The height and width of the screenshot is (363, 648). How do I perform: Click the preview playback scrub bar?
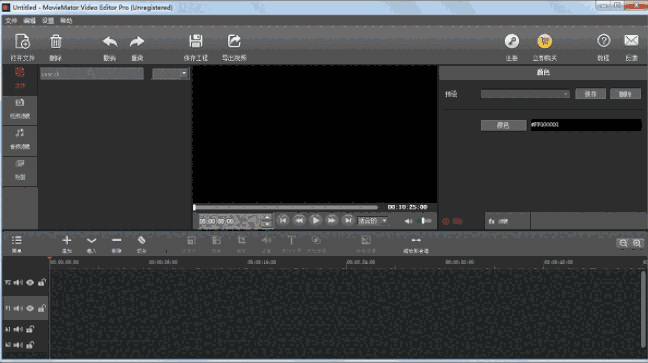pos(286,207)
